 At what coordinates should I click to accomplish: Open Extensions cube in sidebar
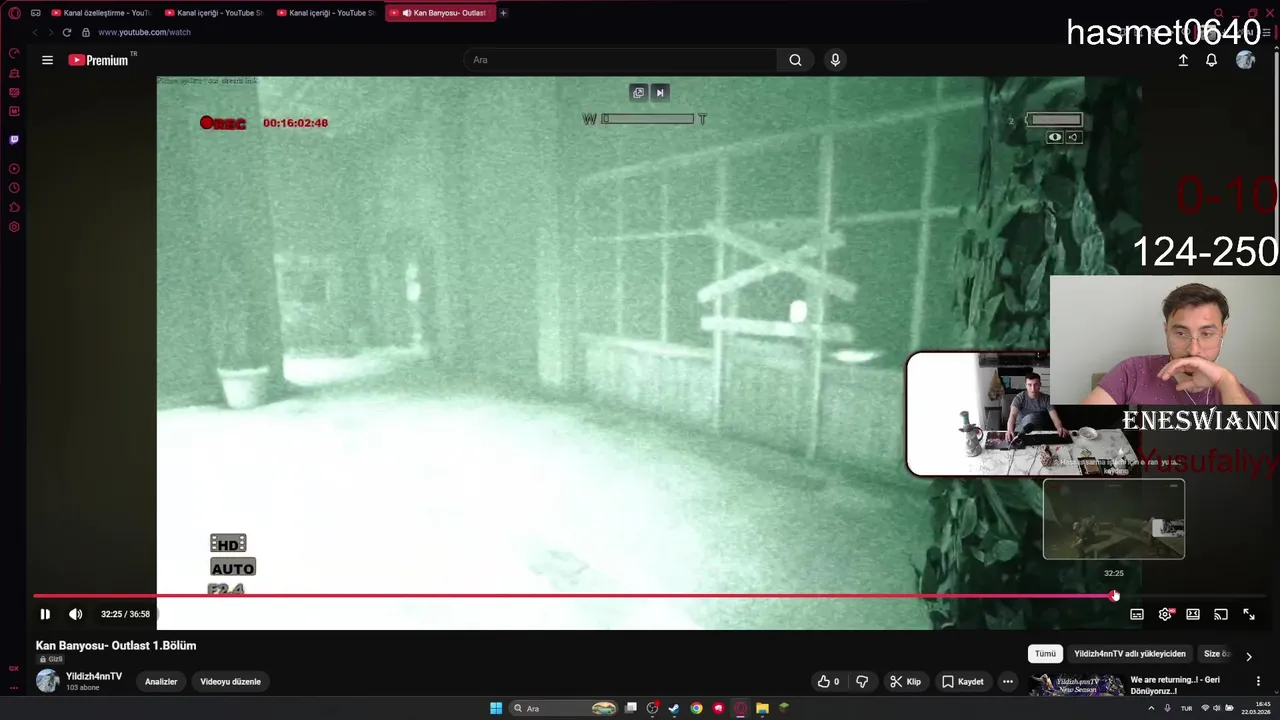[14, 207]
